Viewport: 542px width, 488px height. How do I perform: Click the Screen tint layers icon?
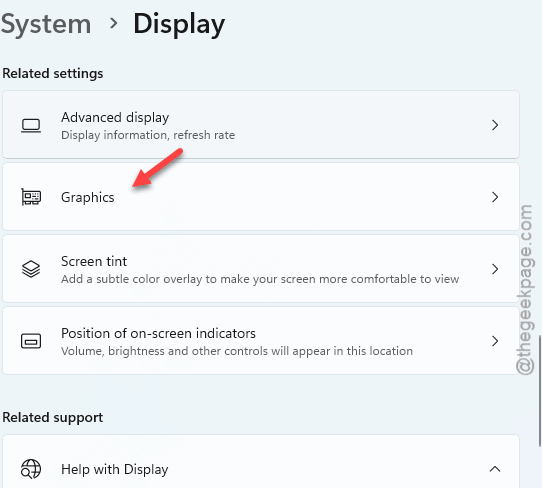coord(31,269)
